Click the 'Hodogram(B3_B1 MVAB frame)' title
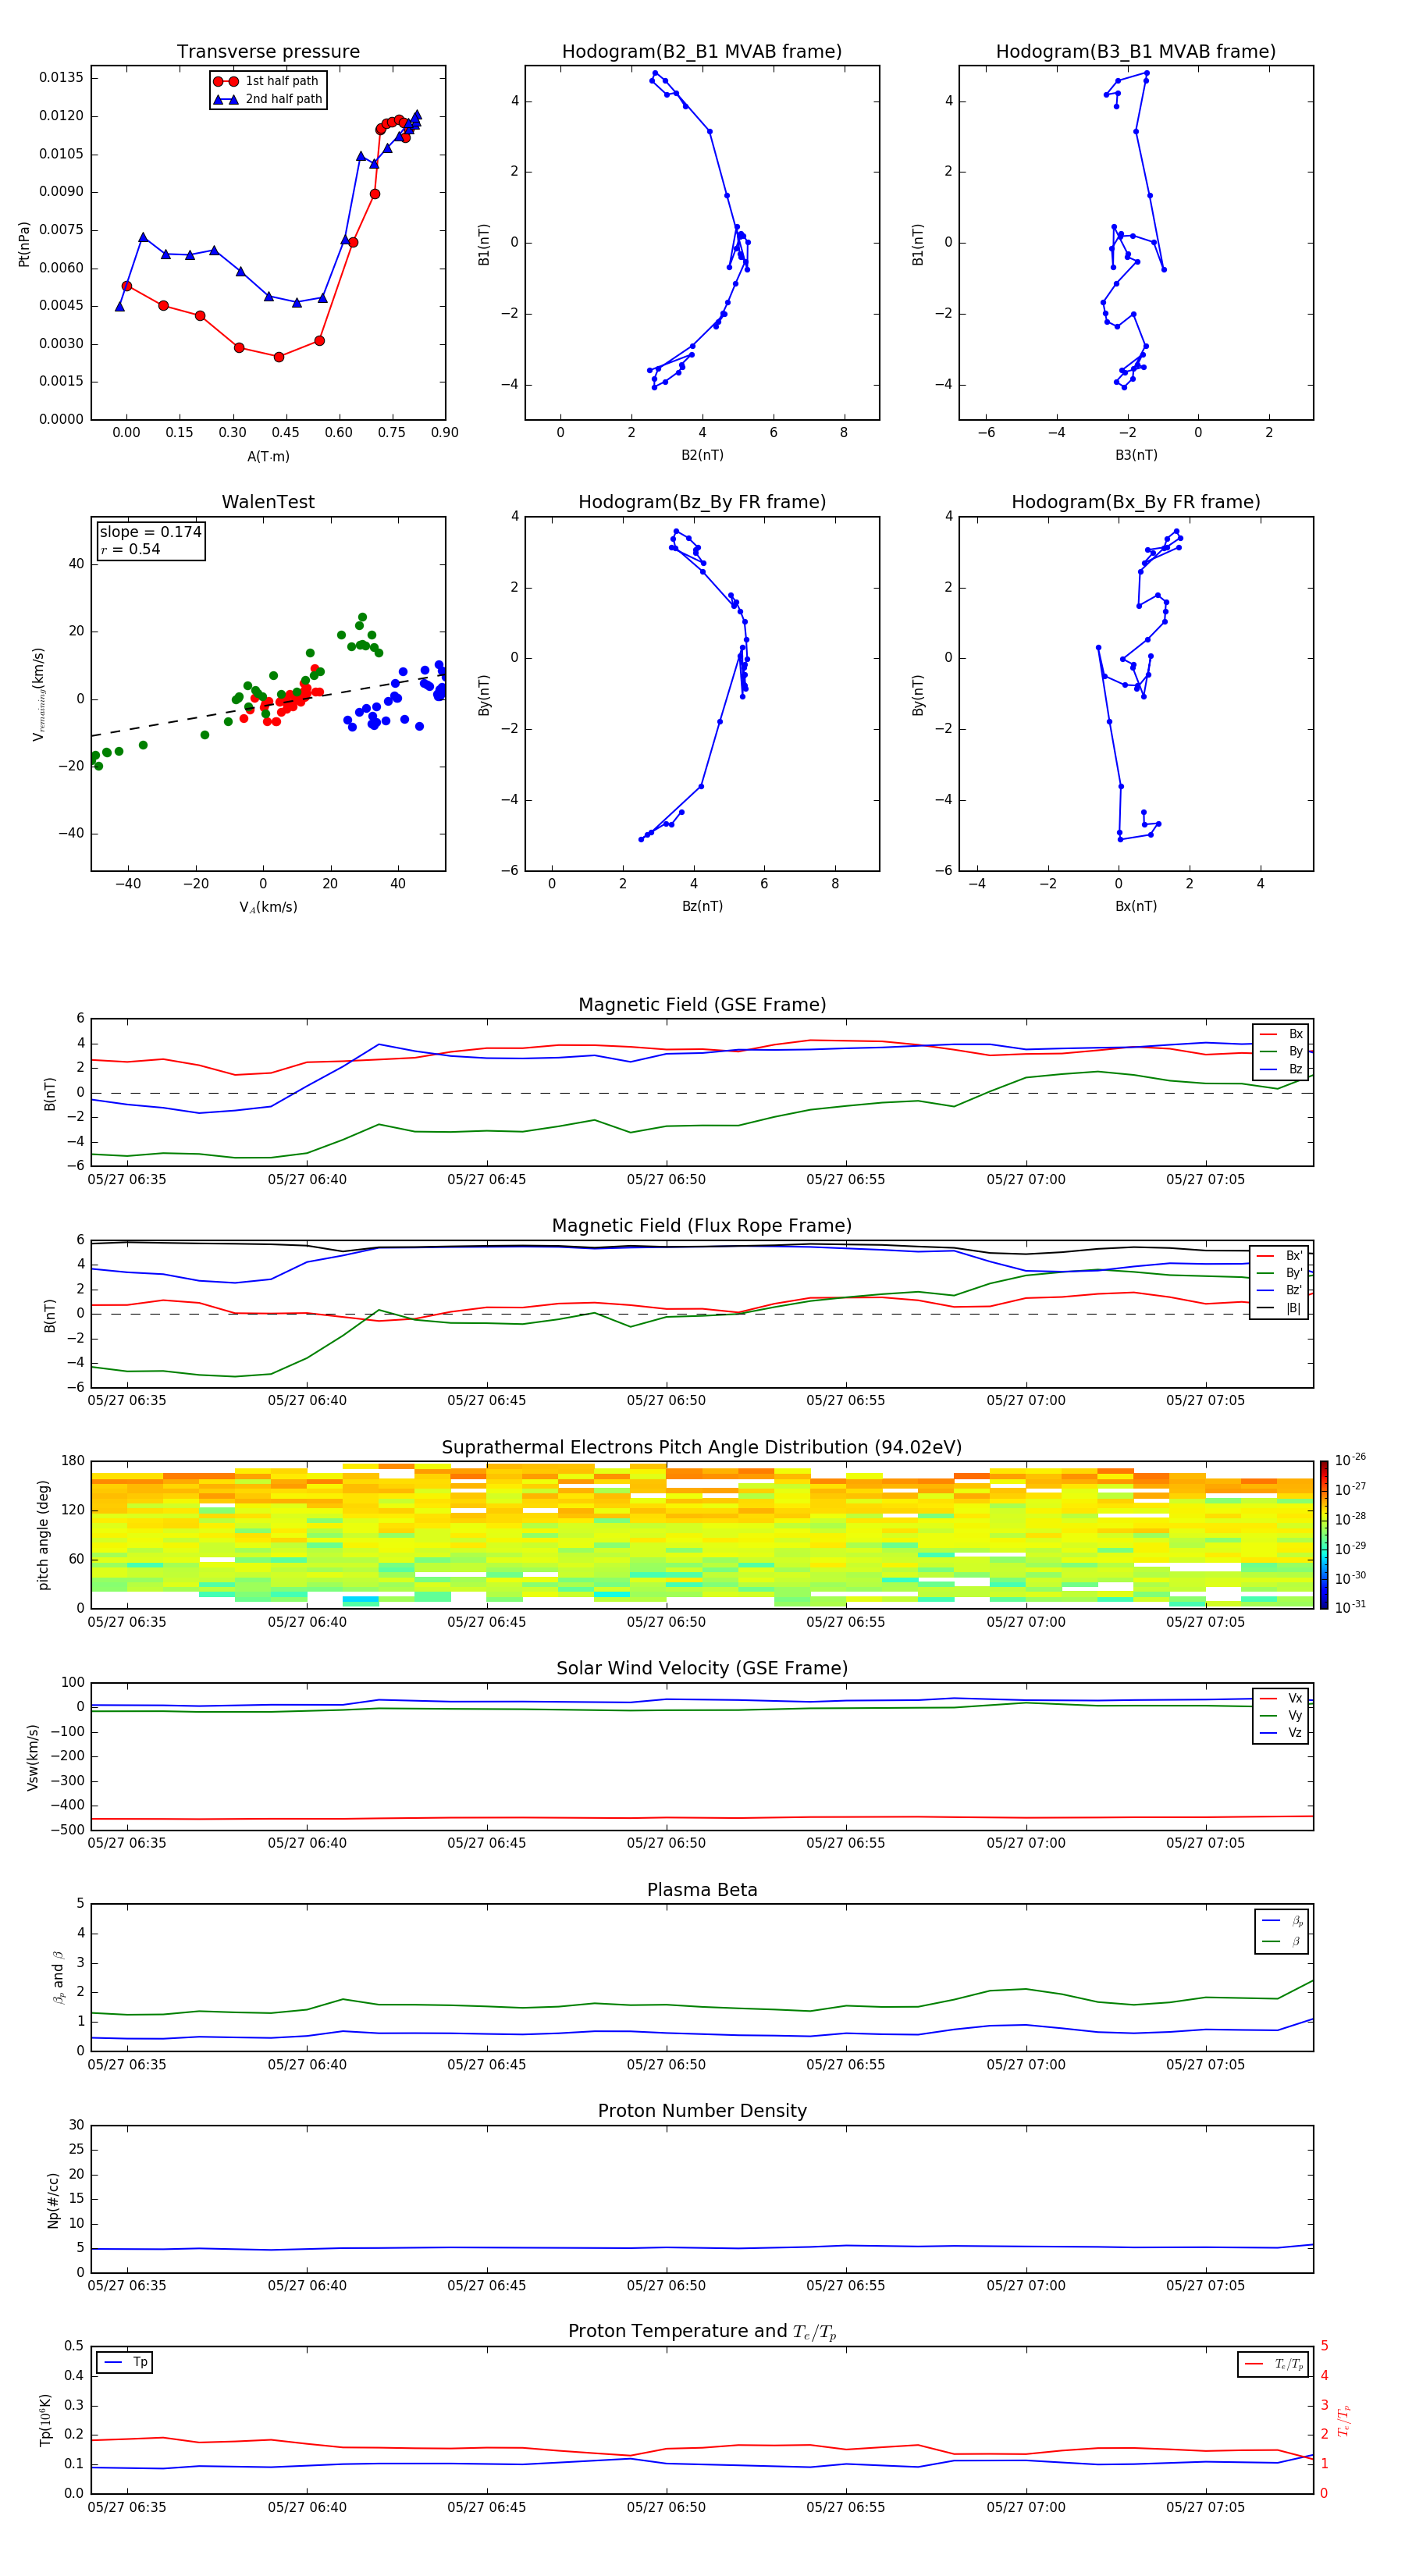Screen dimensions: 1405x2576 point(1136,52)
